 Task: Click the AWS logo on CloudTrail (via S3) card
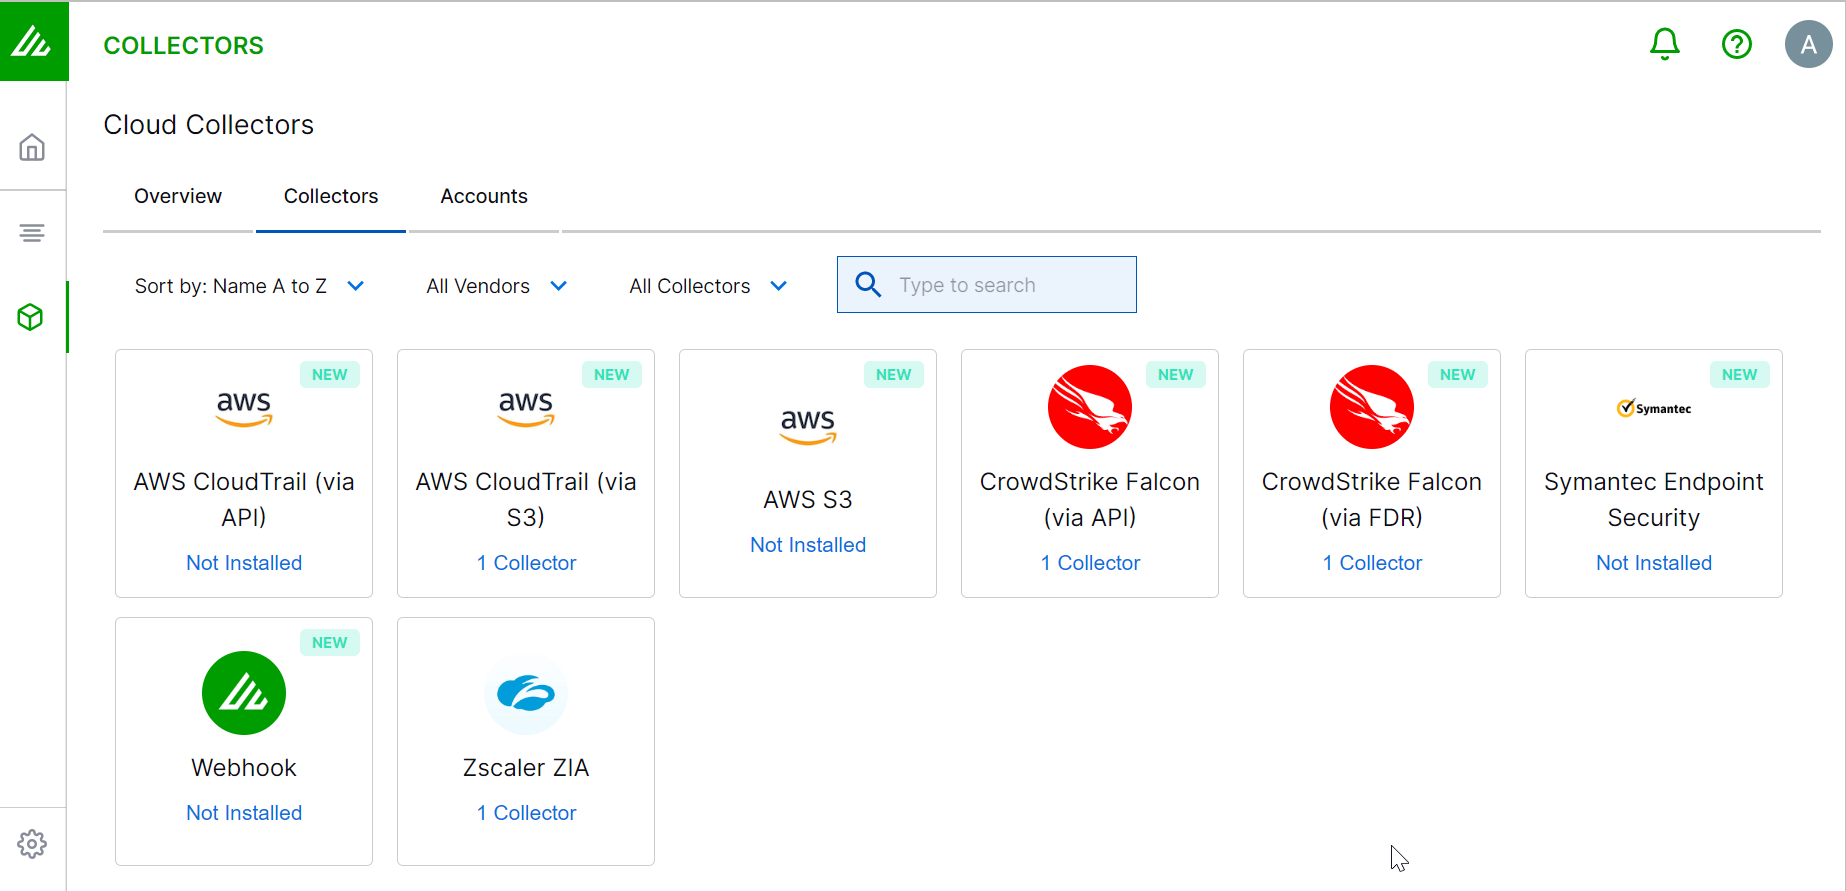pos(526,408)
